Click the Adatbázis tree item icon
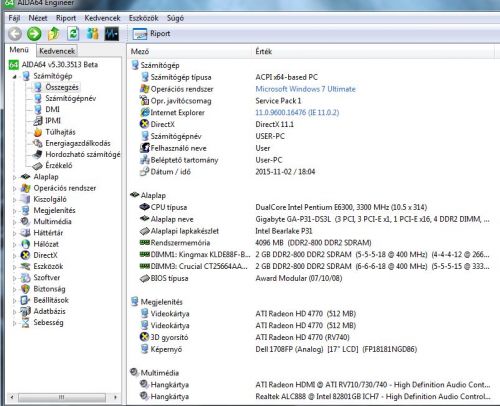Screen dimensions: 500x406 [26, 311]
